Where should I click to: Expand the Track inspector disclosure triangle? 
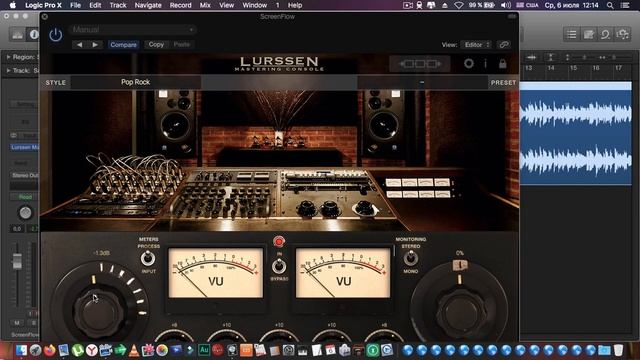pos(8,71)
